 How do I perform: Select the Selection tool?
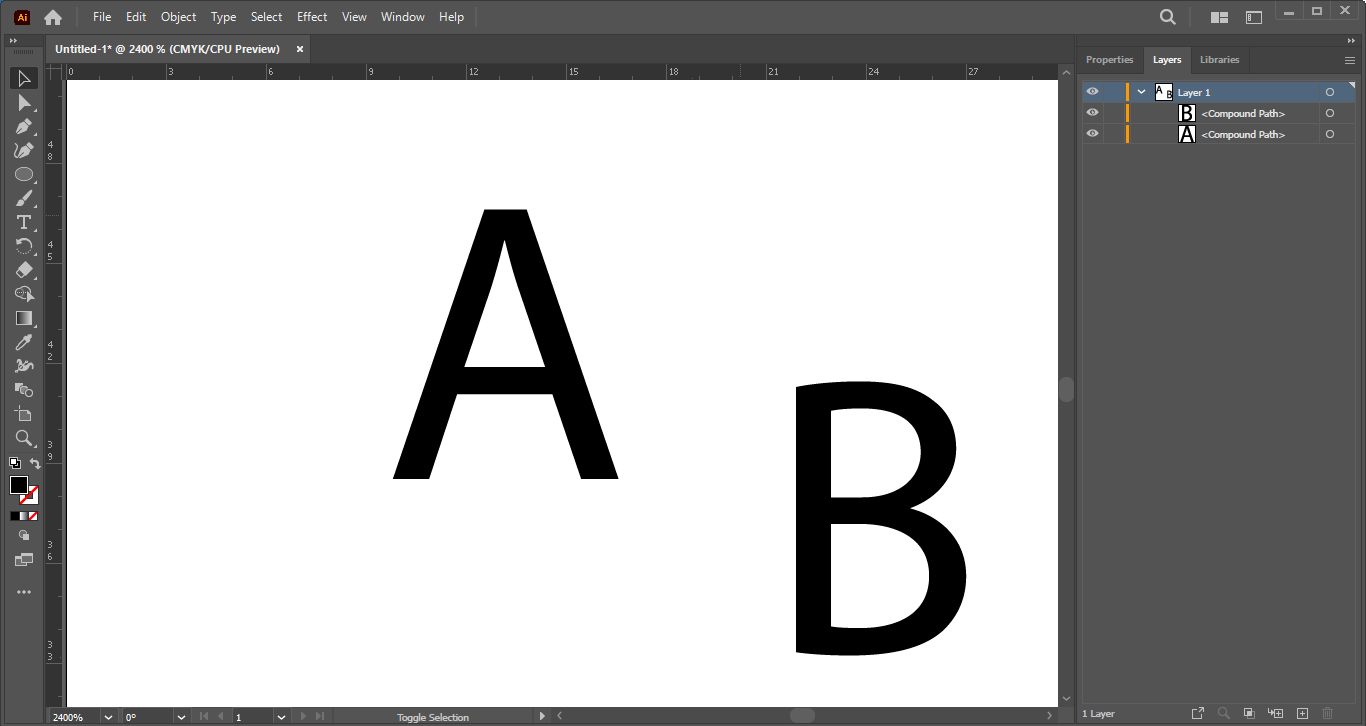point(24,78)
